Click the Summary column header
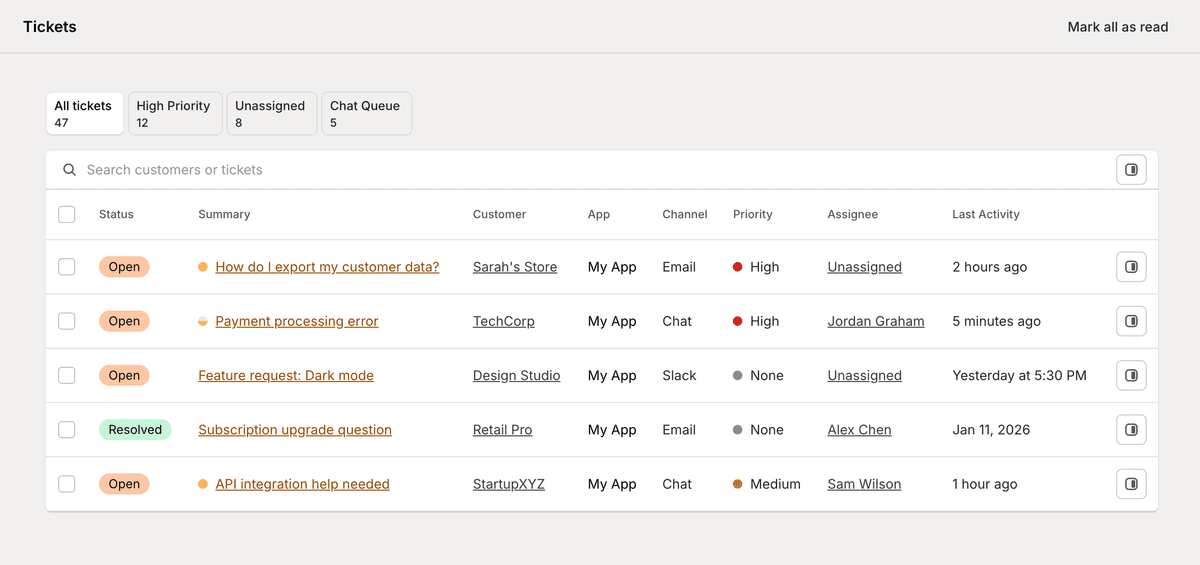 pyautogui.click(x=224, y=214)
